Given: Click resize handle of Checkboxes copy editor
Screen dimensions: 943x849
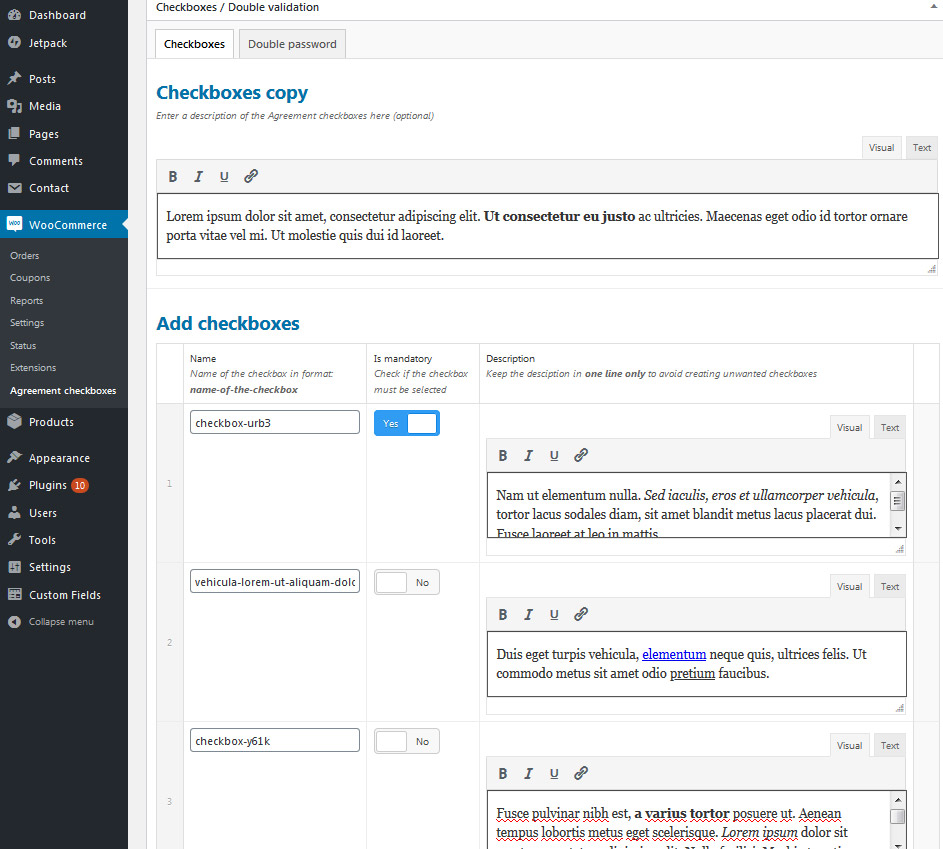Looking at the screenshot, I should [932, 269].
